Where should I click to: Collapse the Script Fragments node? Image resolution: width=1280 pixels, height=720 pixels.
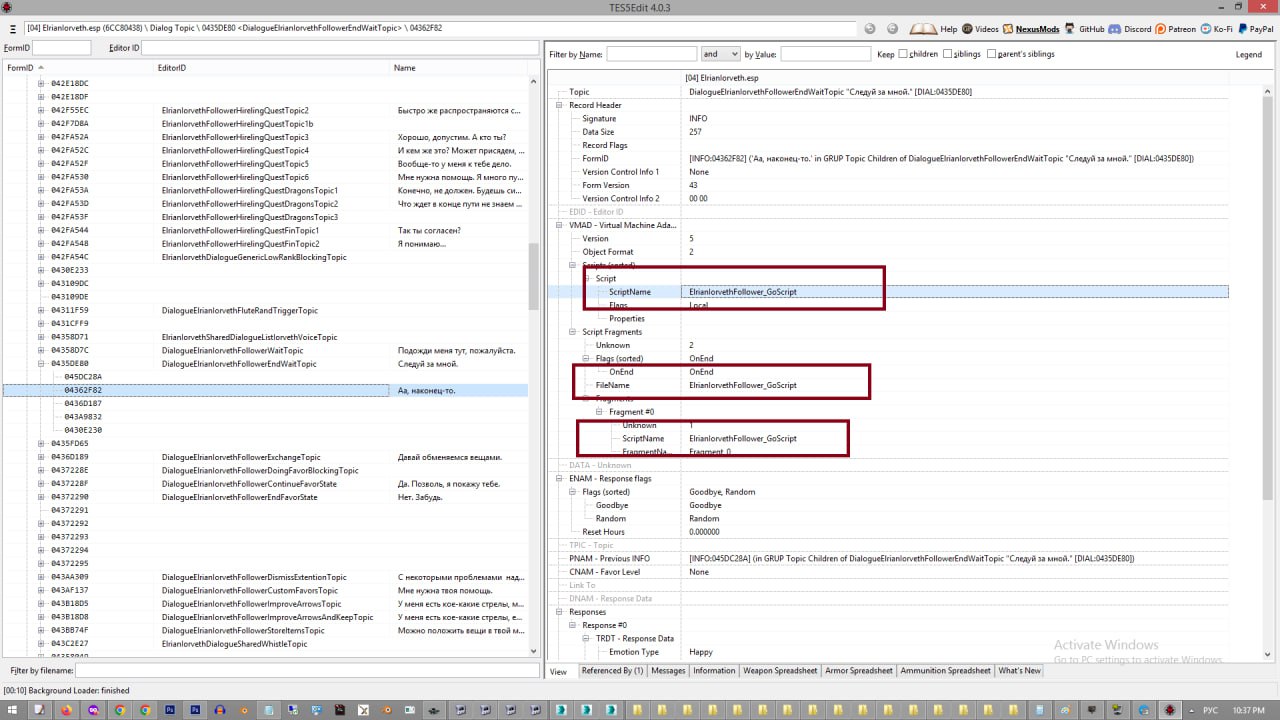click(573, 332)
